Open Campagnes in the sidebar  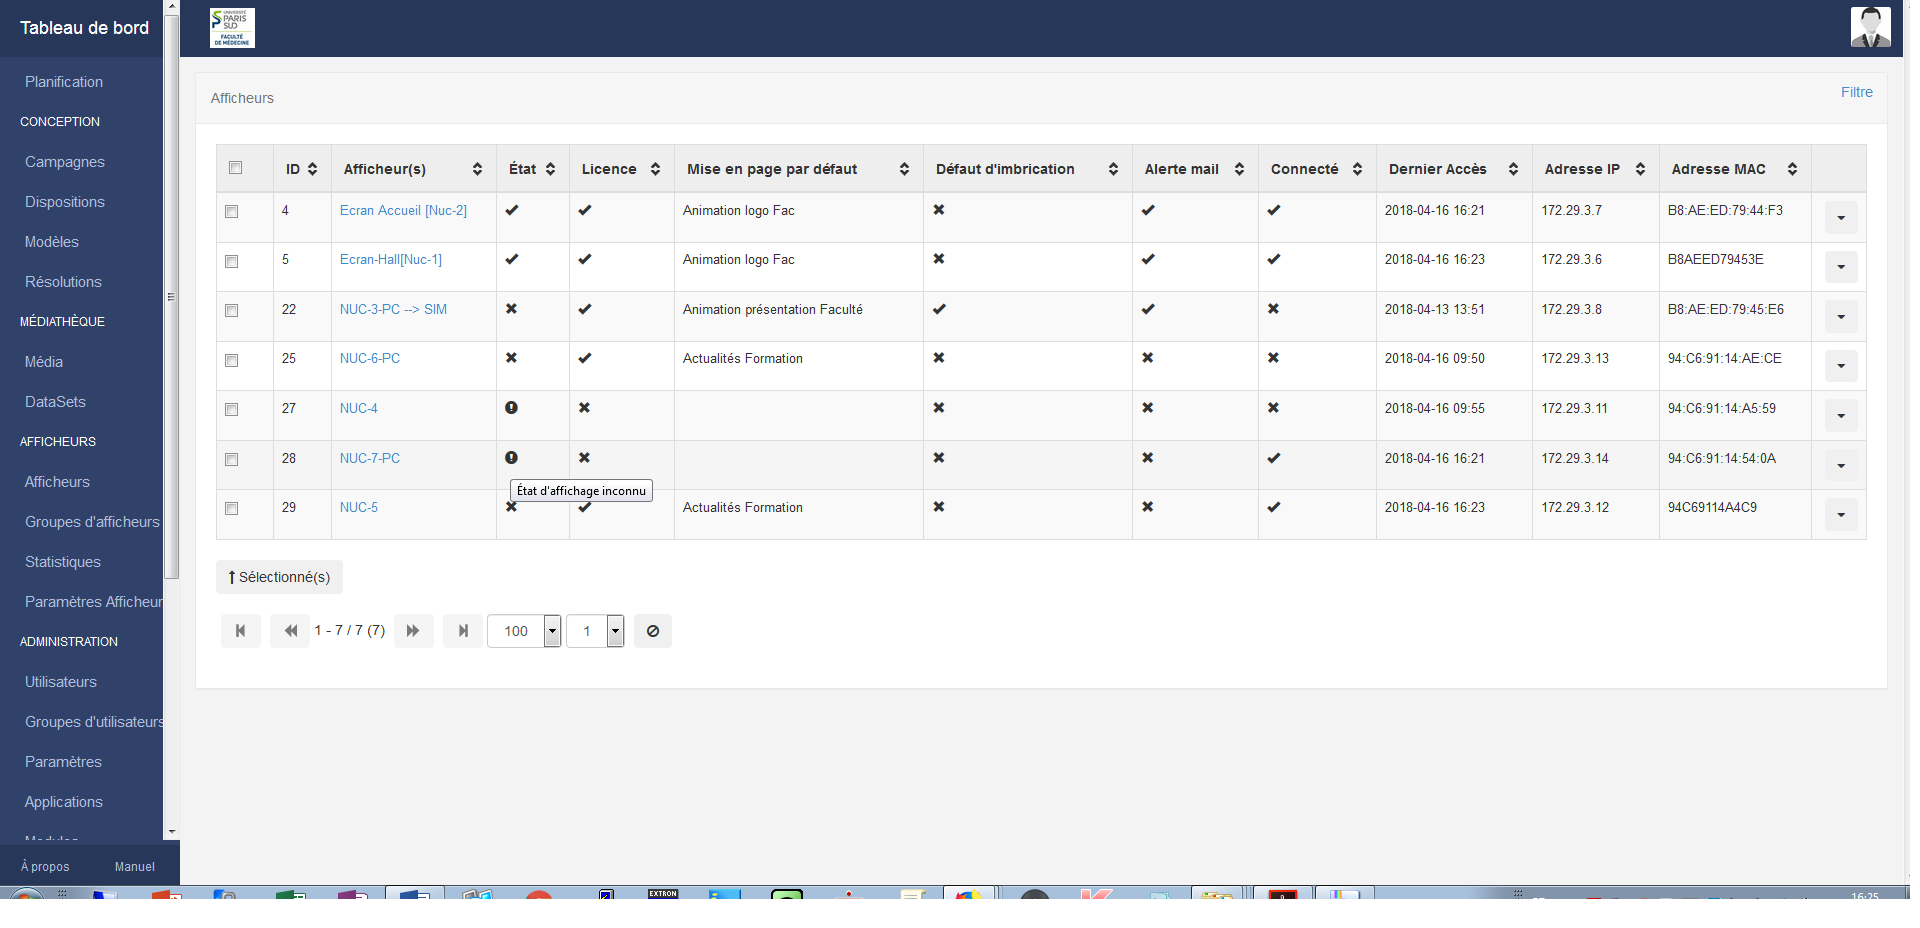pos(65,162)
